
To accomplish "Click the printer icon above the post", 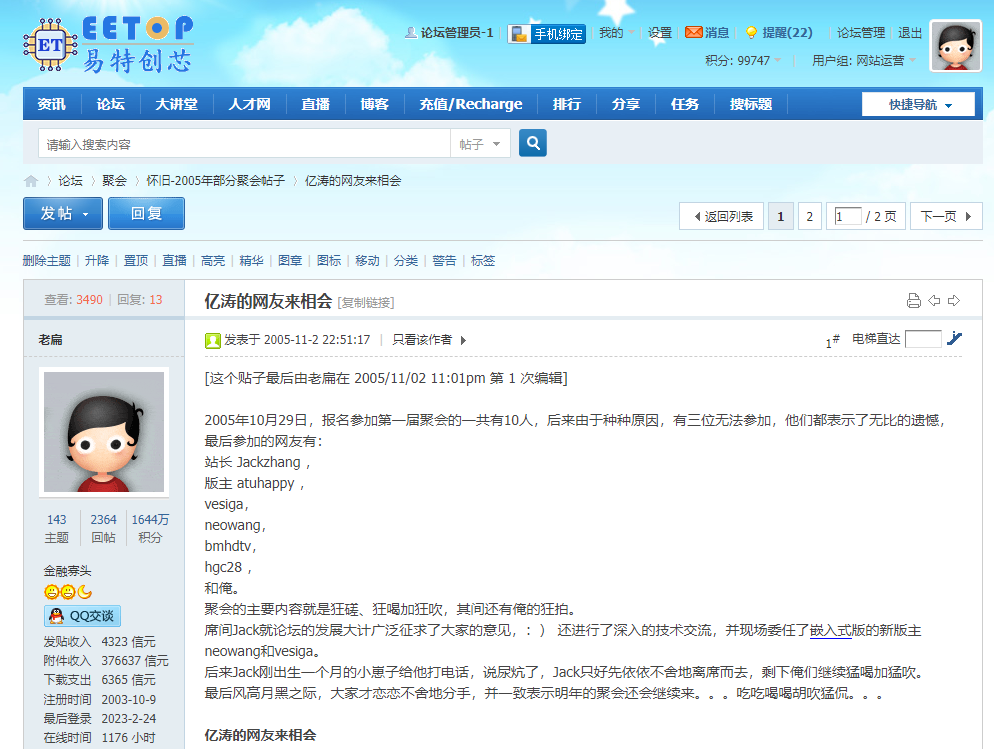I will point(914,300).
